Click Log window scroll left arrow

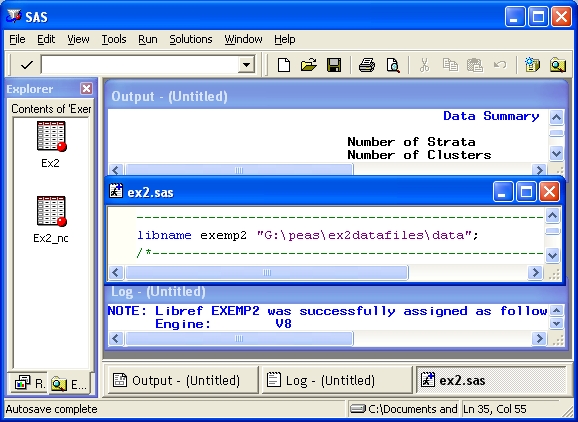pos(116,338)
